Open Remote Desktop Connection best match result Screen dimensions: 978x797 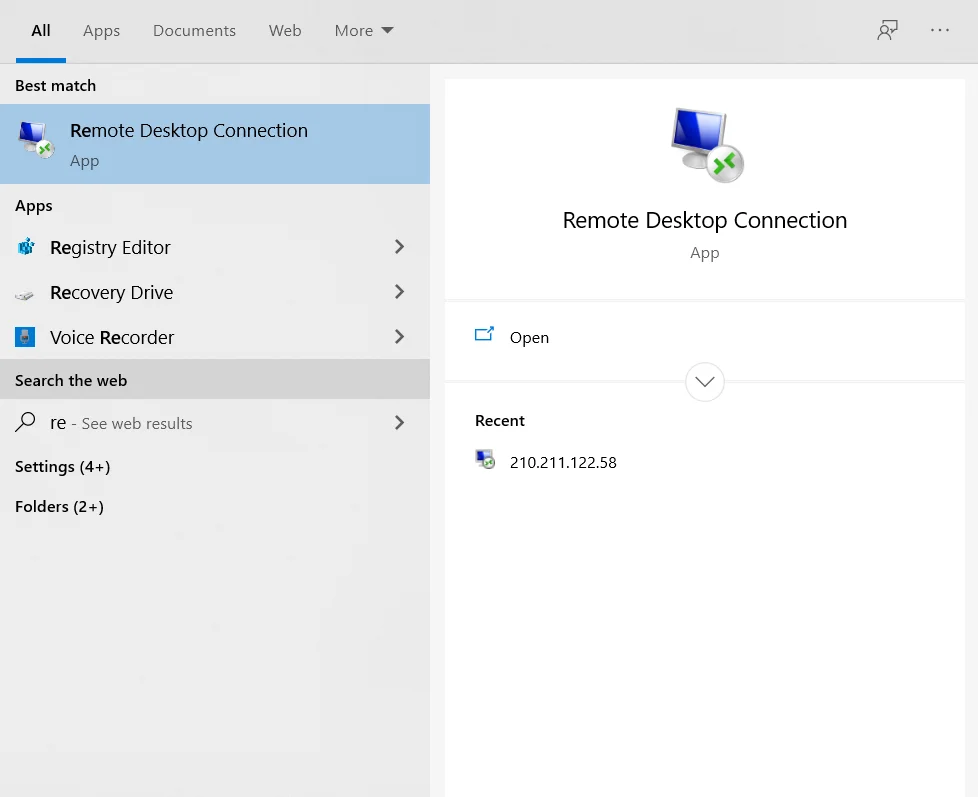215,144
